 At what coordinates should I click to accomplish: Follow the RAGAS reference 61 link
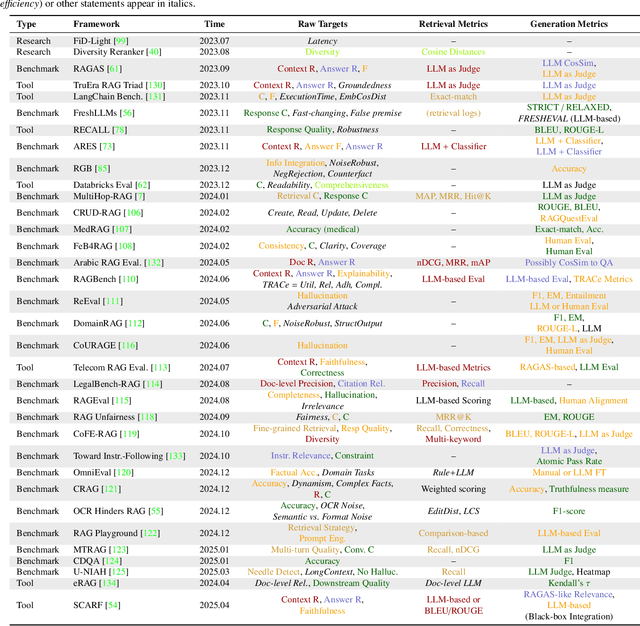pos(114,68)
